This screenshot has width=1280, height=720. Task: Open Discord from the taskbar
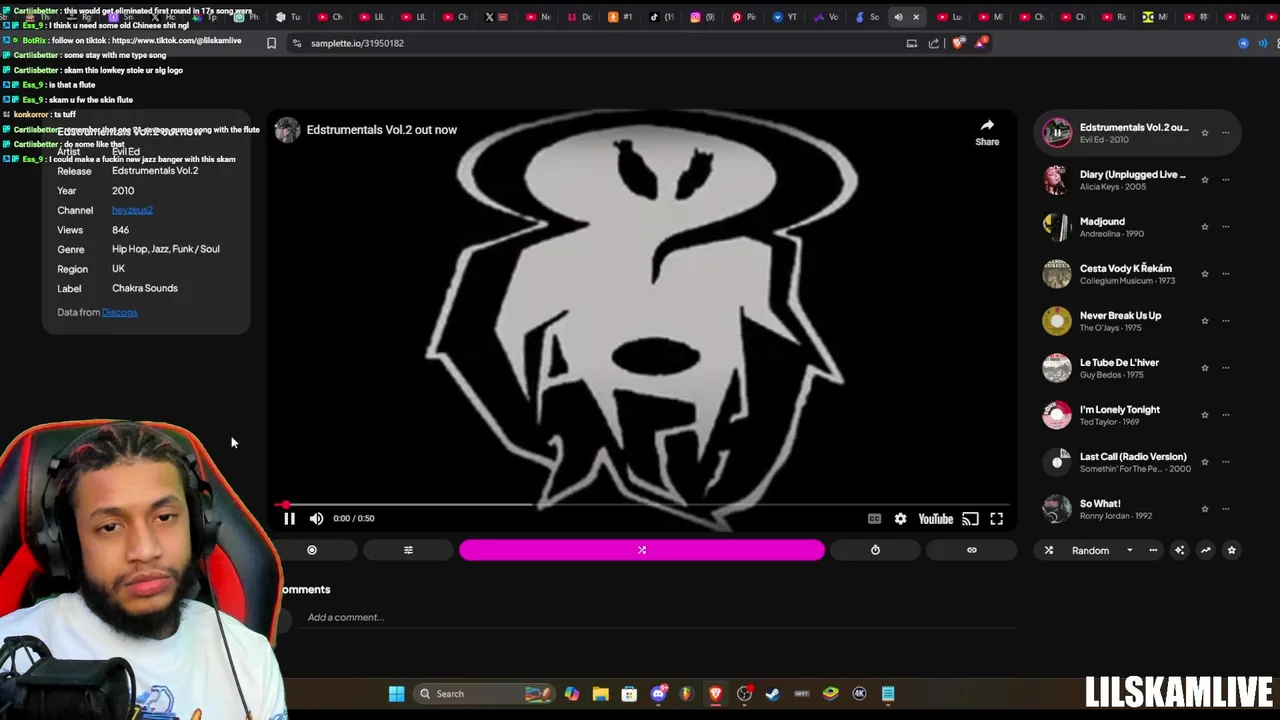(658, 694)
